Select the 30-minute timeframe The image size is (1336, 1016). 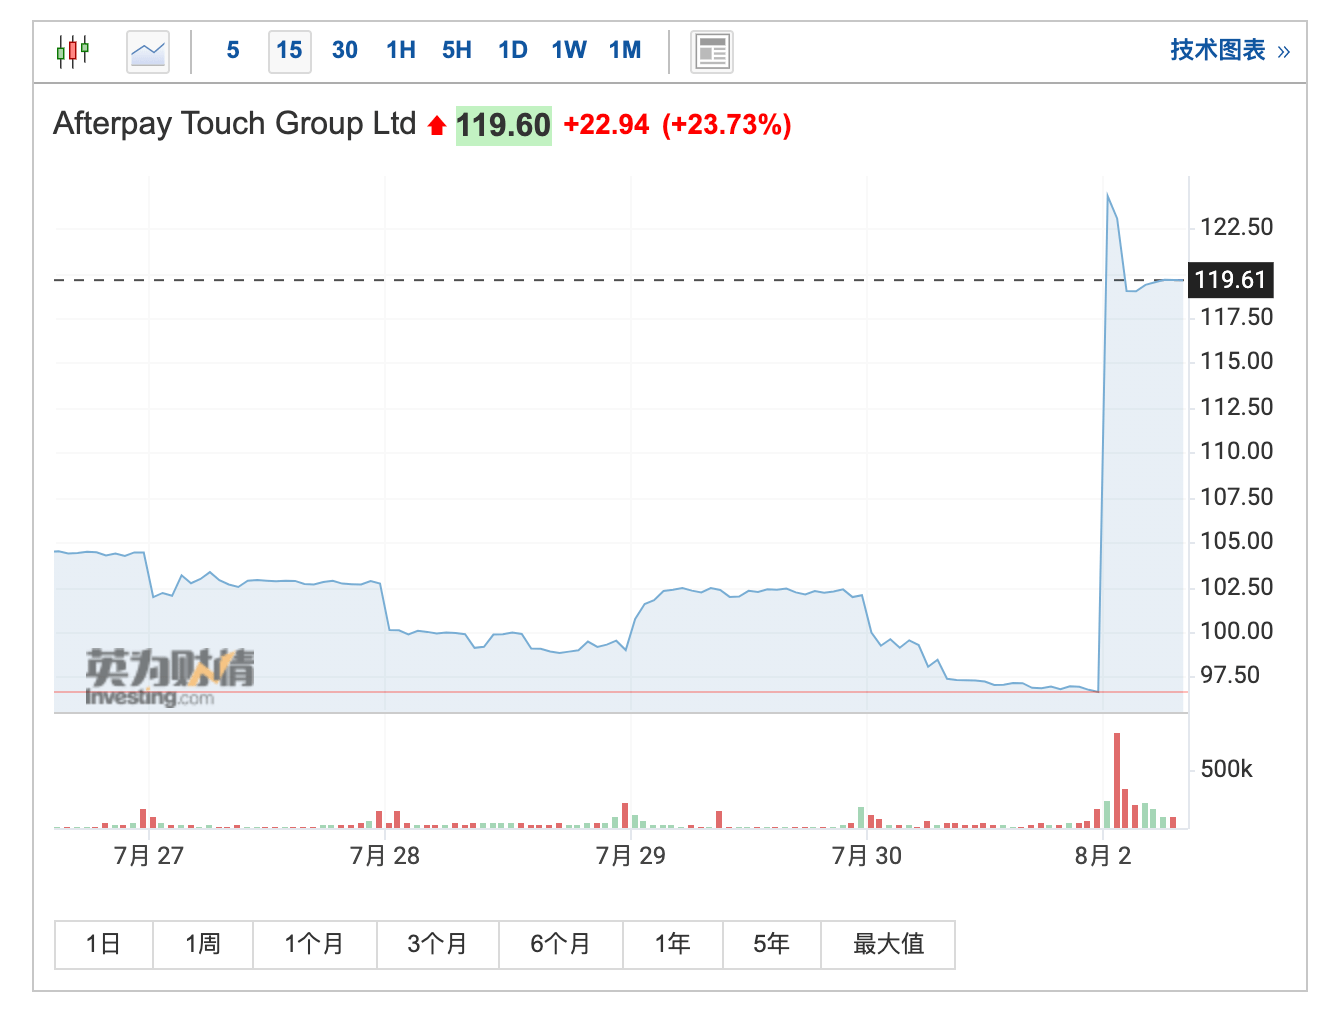pyautogui.click(x=344, y=50)
